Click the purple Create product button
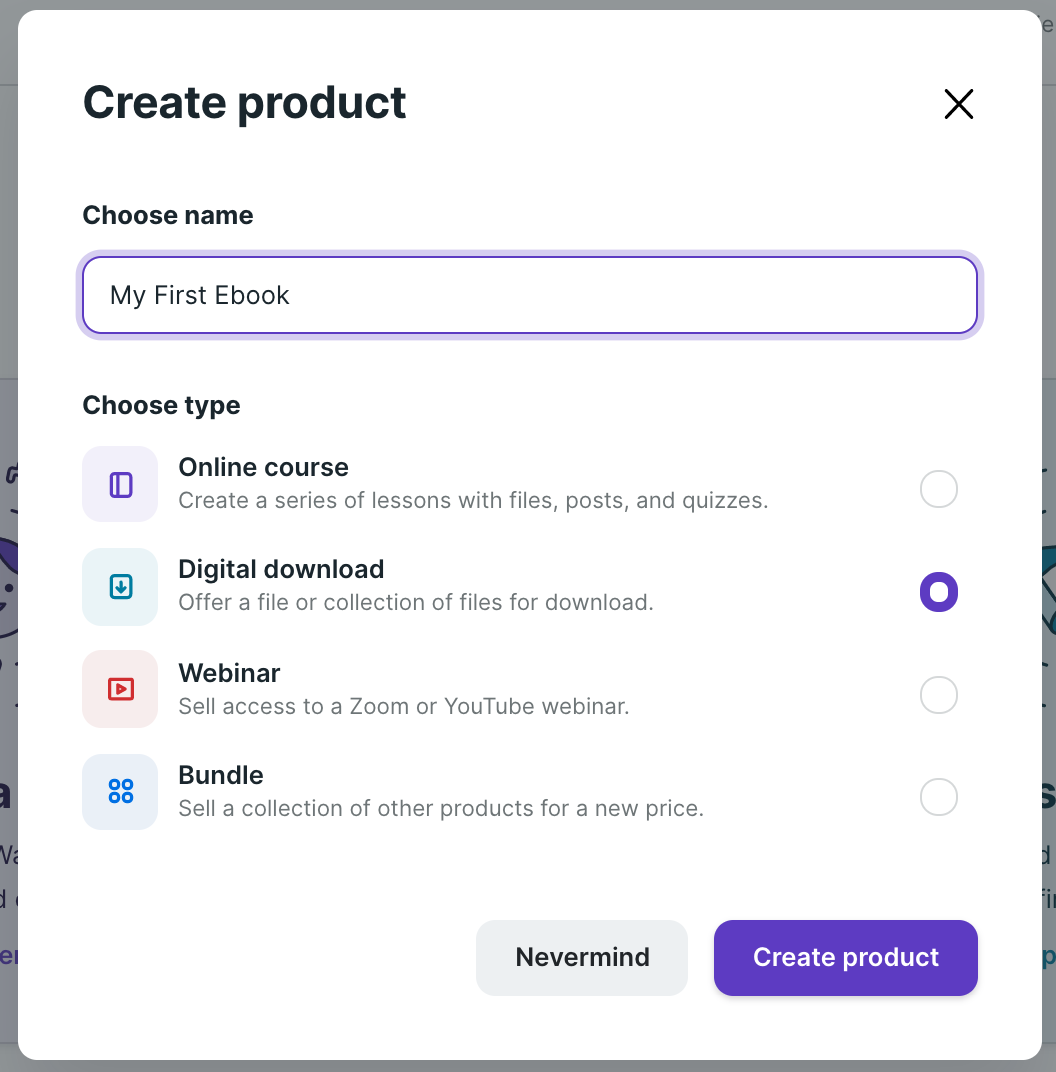The image size is (1056, 1072). 845,957
